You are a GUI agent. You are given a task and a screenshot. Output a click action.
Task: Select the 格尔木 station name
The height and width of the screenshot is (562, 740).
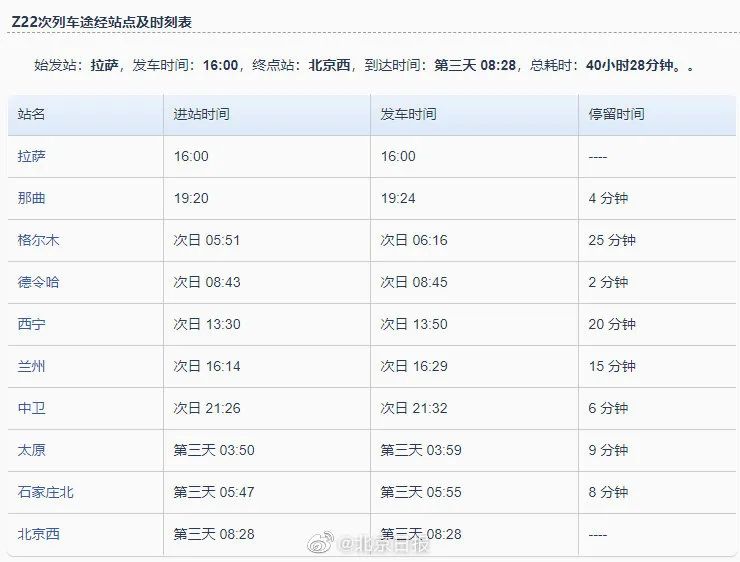(x=39, y=240)
